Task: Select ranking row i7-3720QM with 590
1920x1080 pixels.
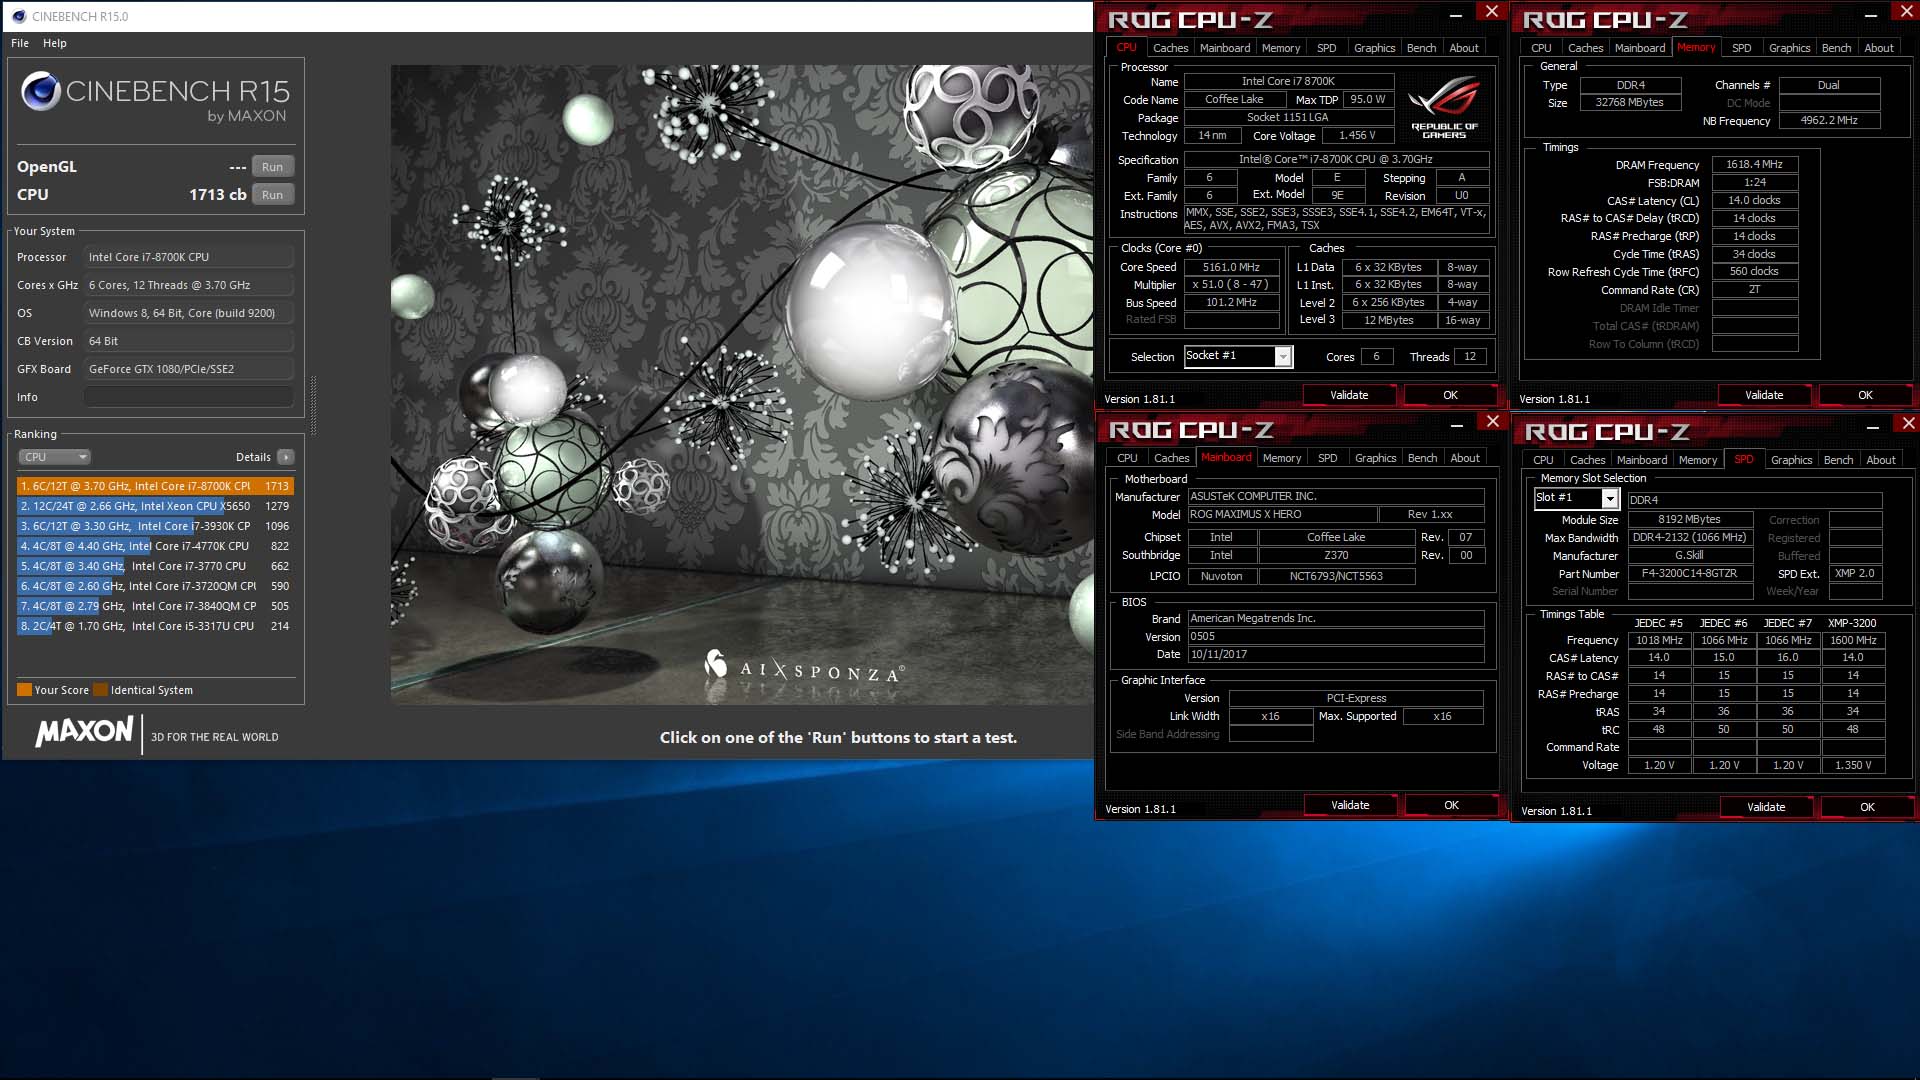Action: pos(155,586)
